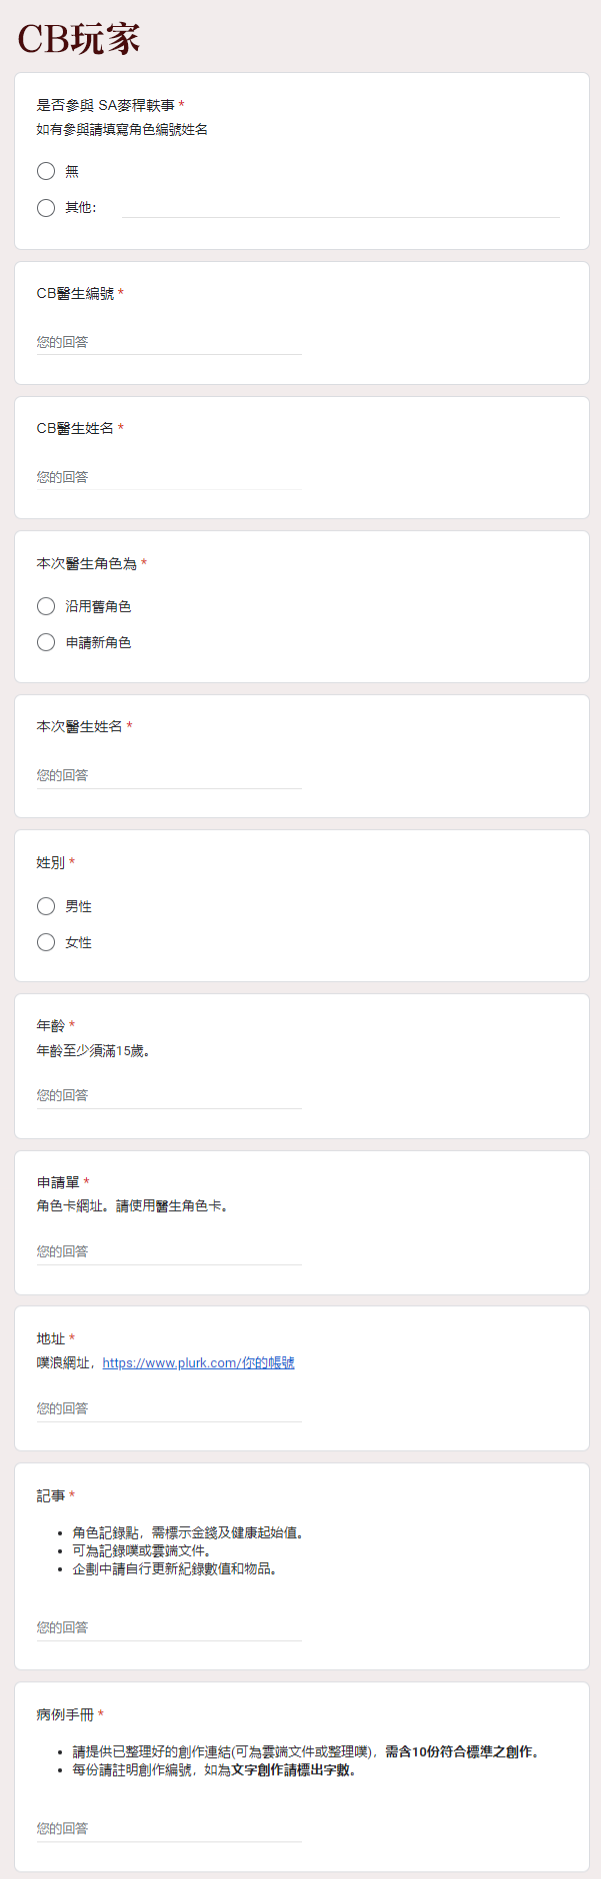Choose 沿用舊角色 radio button
This screenshot has width=601, height=1879.
point(46,606)
